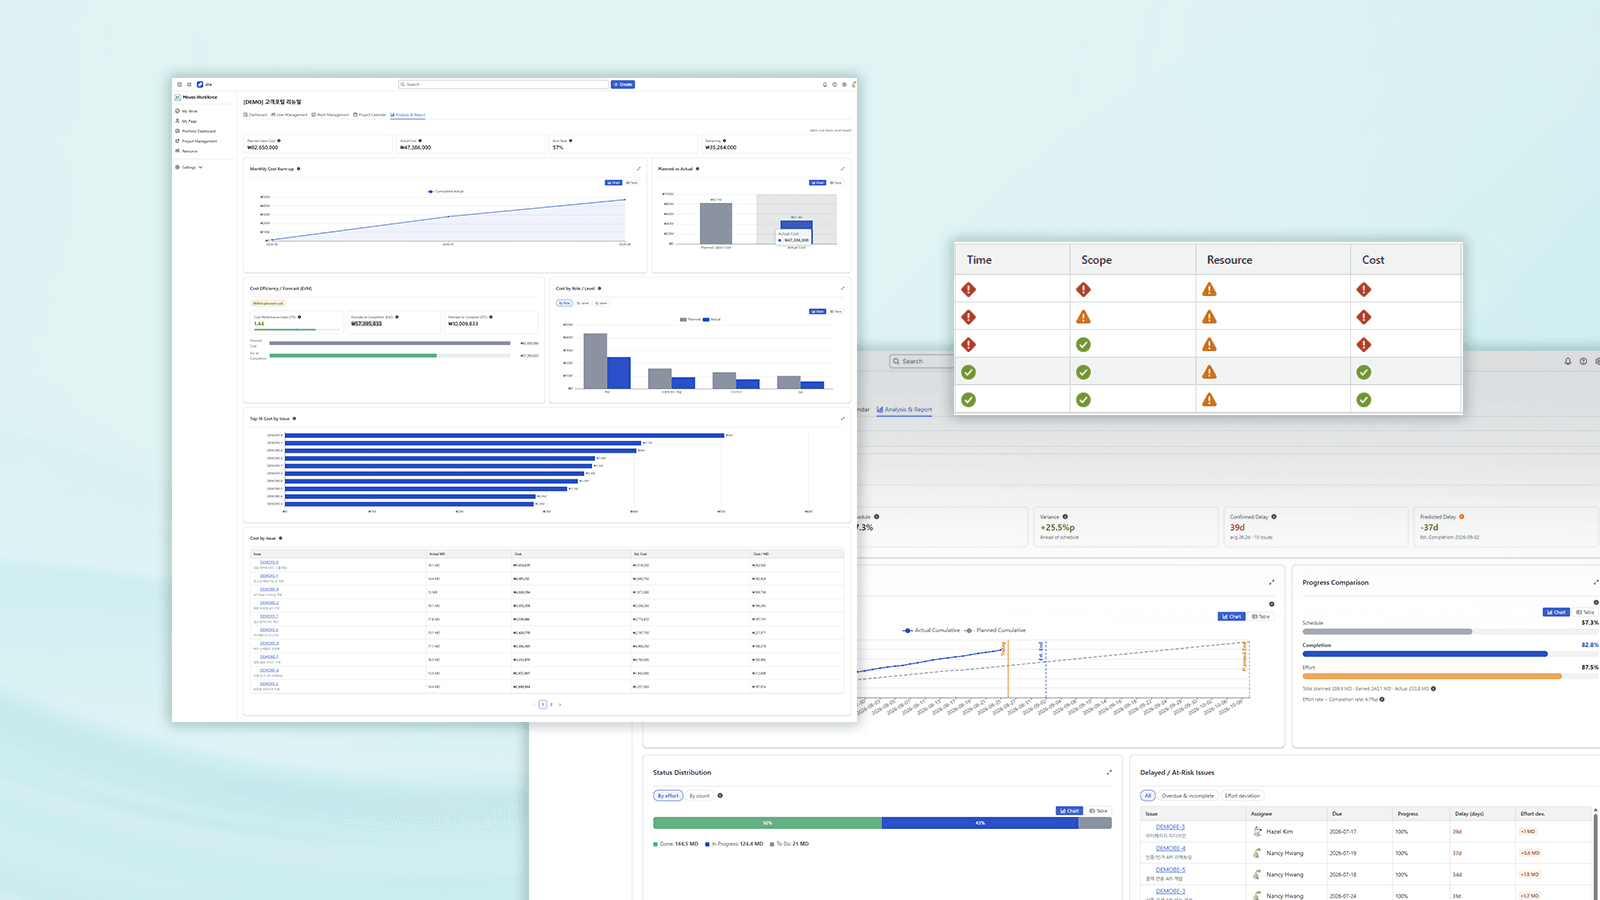This screenshot has height=900, width=1600.
Task: Filter delayed issues by Effort deviation
Action: [x=1242, y=796]
